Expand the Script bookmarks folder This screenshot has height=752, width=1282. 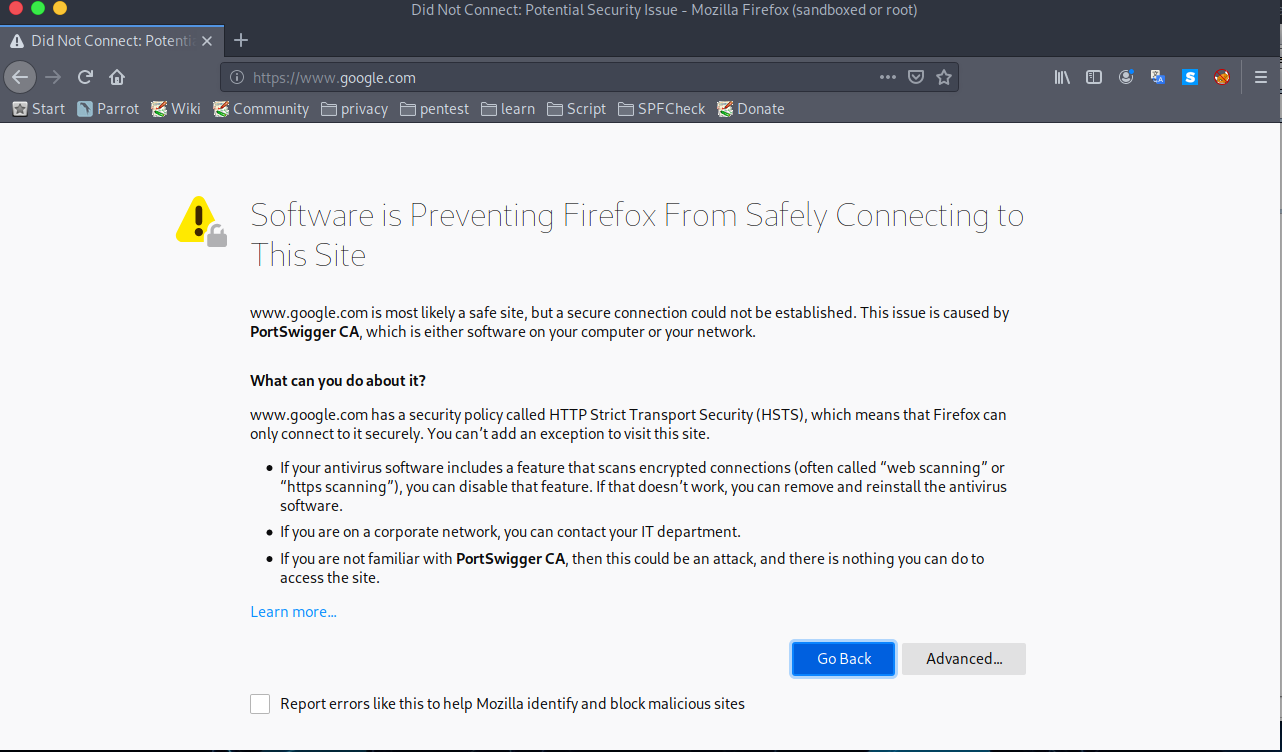pos(576,109)
